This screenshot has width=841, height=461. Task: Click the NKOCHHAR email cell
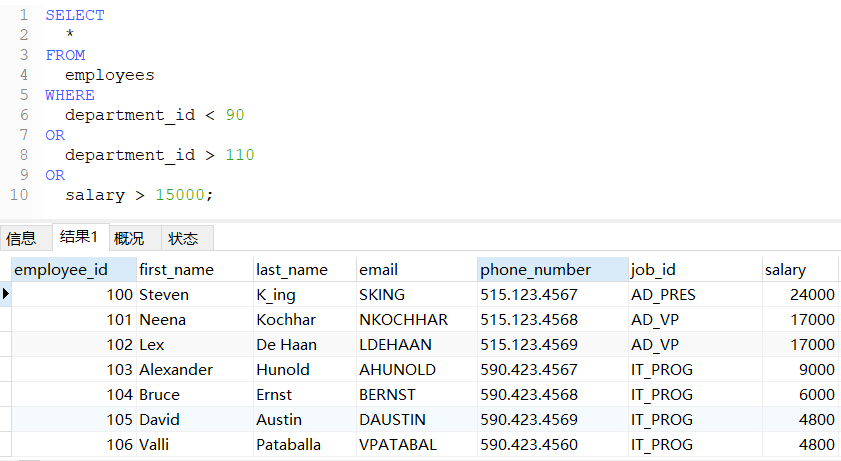pyautogui.click(x=403, y=320)
